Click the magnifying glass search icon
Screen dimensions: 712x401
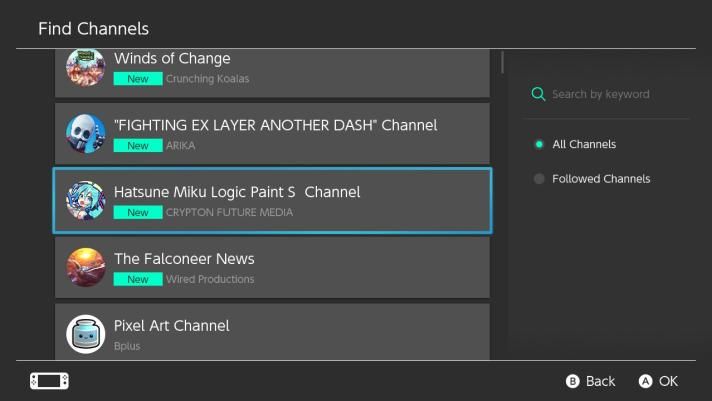539,94
